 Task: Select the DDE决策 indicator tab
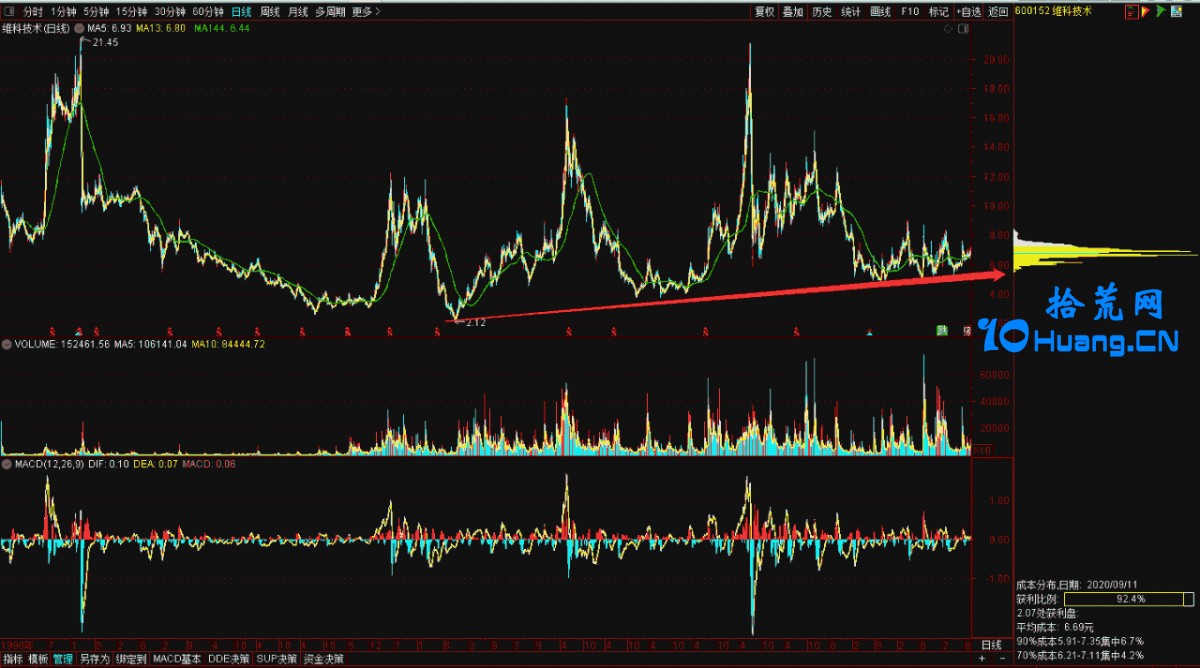pyautogui.click(x=229, y=660)
